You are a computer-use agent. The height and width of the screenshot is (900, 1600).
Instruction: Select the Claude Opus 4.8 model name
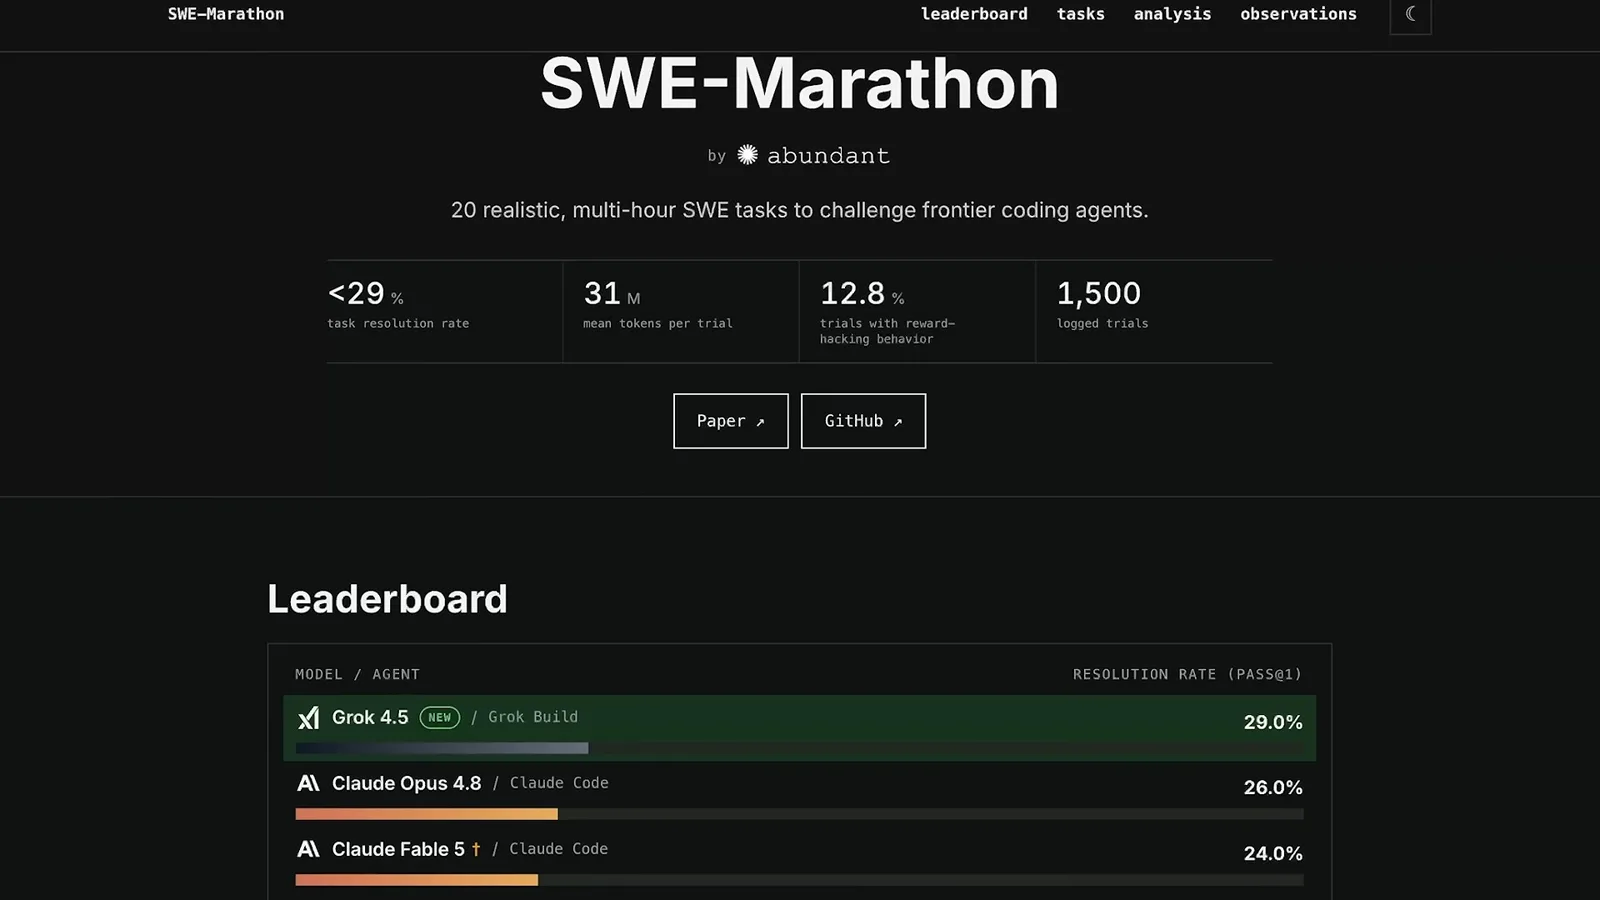coord(406,783)
